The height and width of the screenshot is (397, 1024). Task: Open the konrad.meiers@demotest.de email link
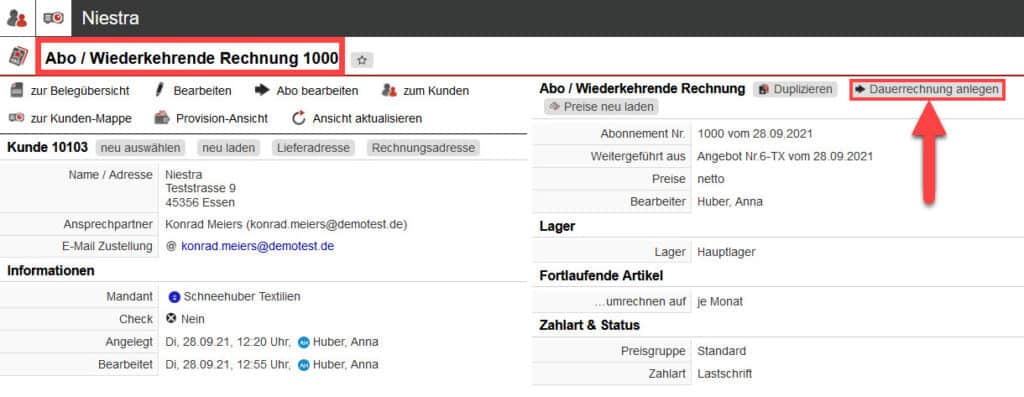[x=258, y=246]
